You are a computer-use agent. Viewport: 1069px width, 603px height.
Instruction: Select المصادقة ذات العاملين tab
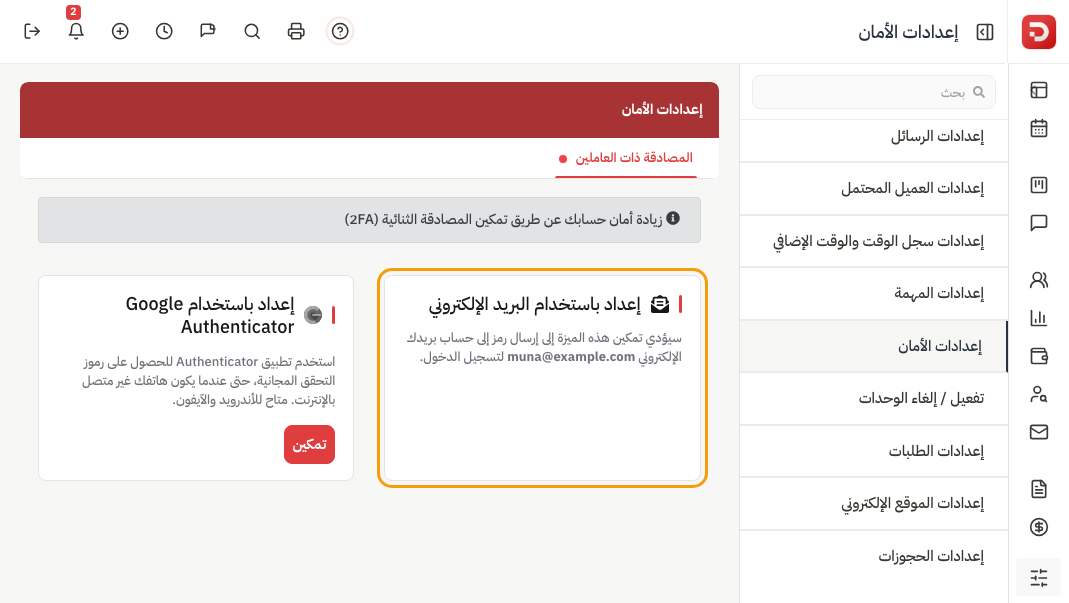click(x=626, y=158)
